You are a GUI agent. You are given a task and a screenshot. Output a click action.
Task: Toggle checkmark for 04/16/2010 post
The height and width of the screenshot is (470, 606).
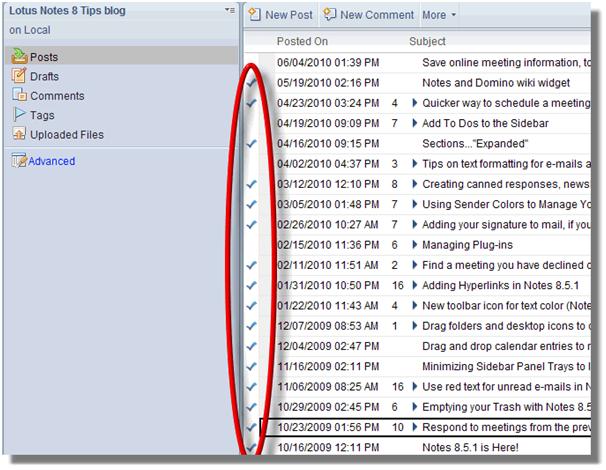(x=252, y=144)
